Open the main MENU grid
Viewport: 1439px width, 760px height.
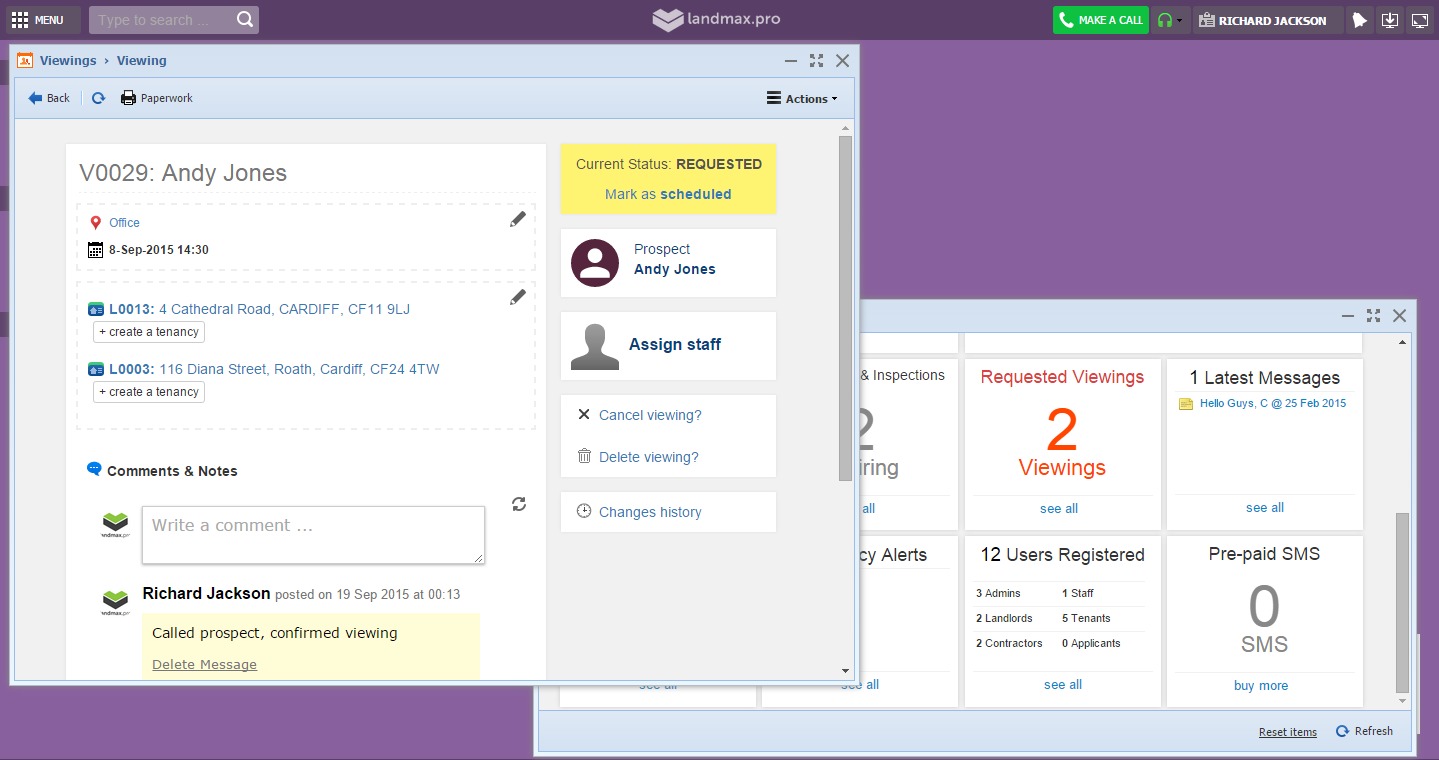point(38,20)
